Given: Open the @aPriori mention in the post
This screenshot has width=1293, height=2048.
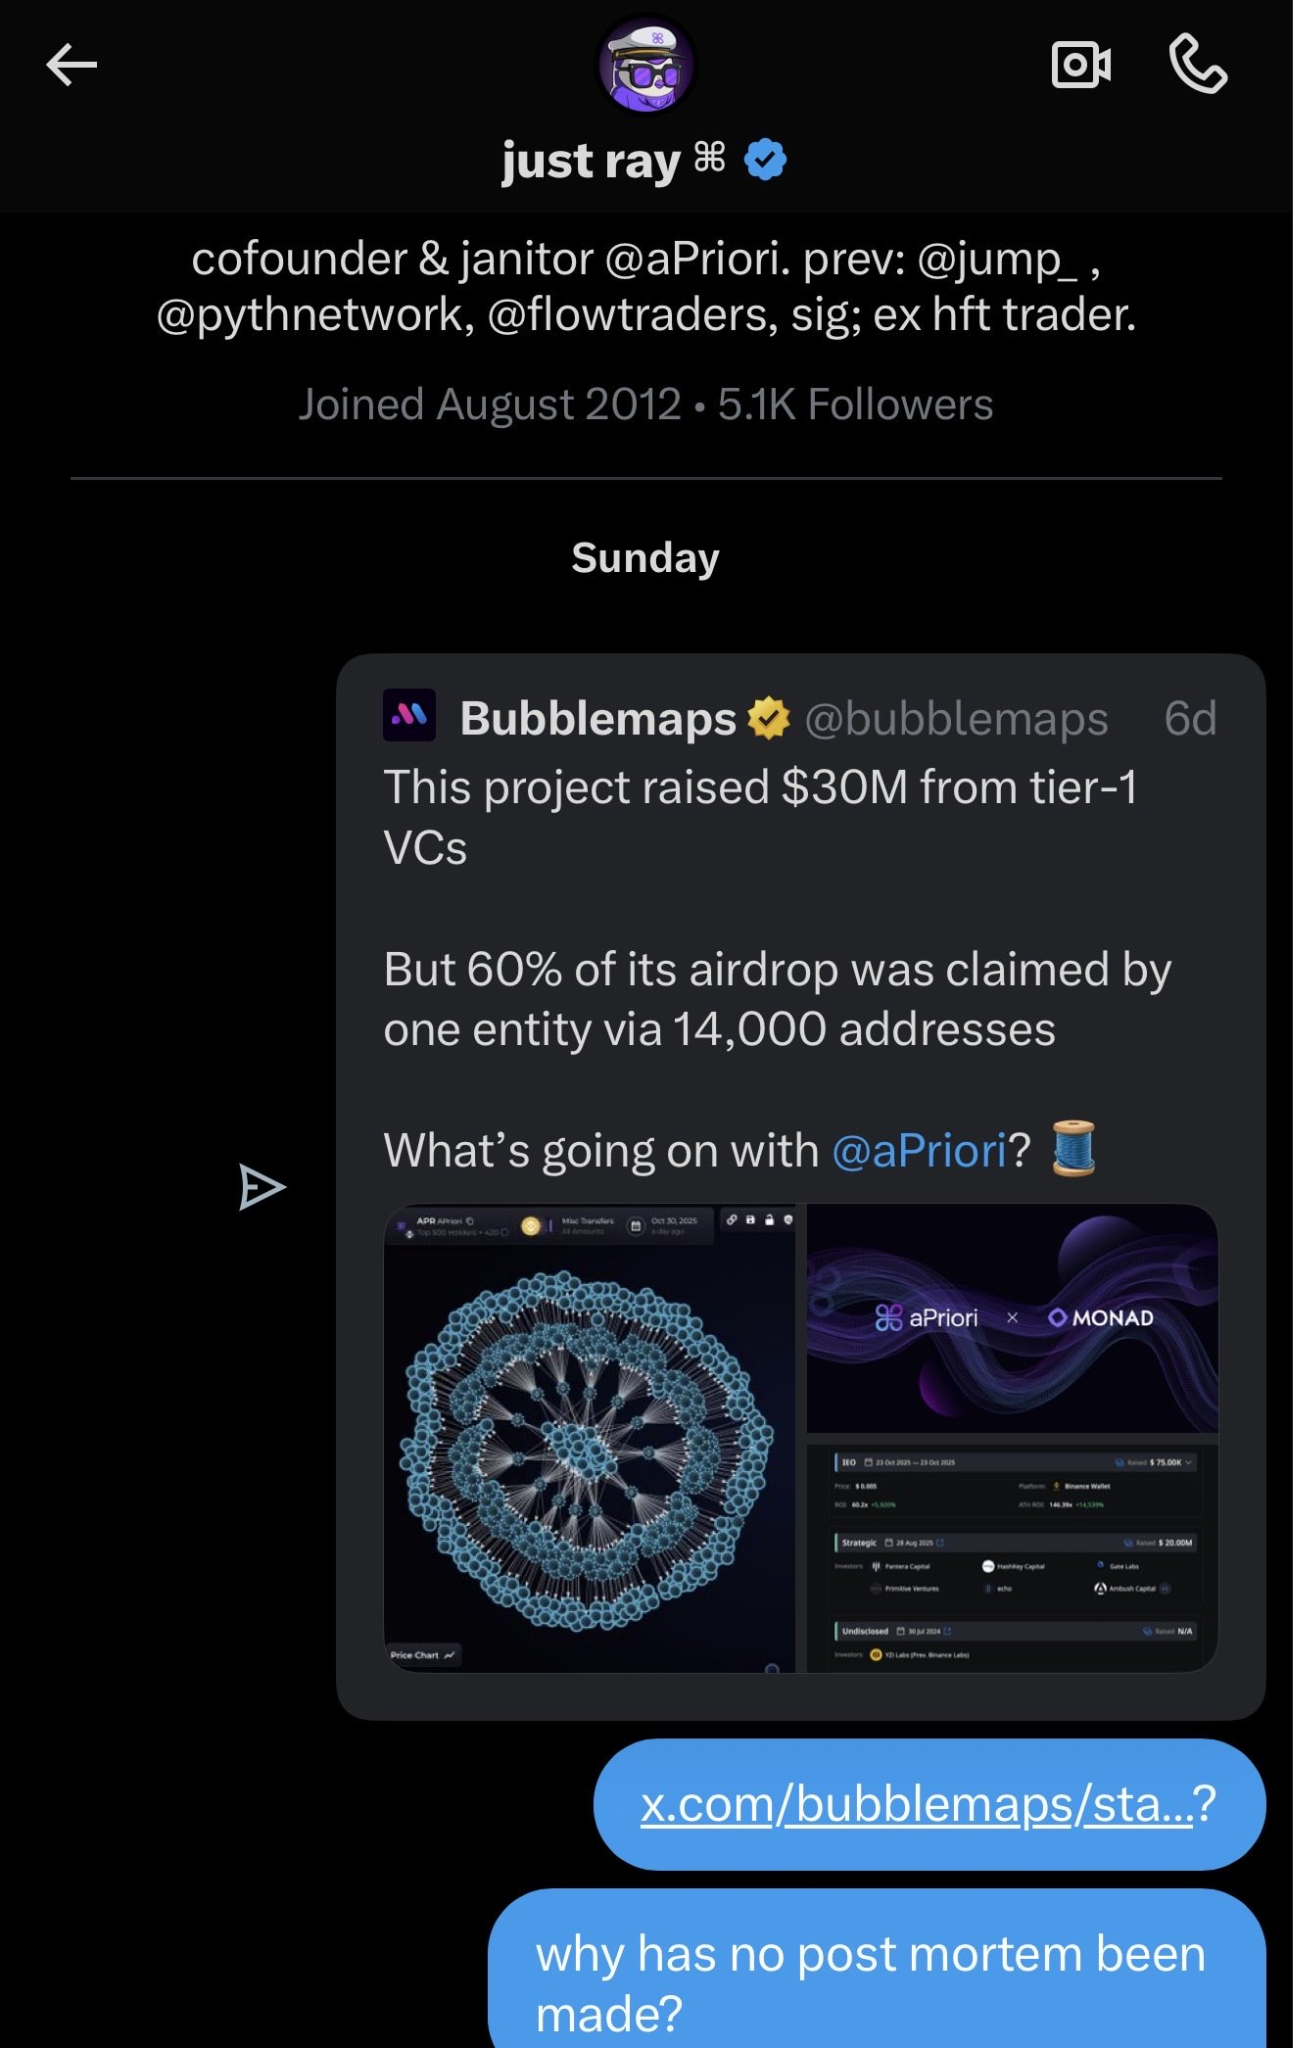Looking at the screenshot, I should point(920,1150).
